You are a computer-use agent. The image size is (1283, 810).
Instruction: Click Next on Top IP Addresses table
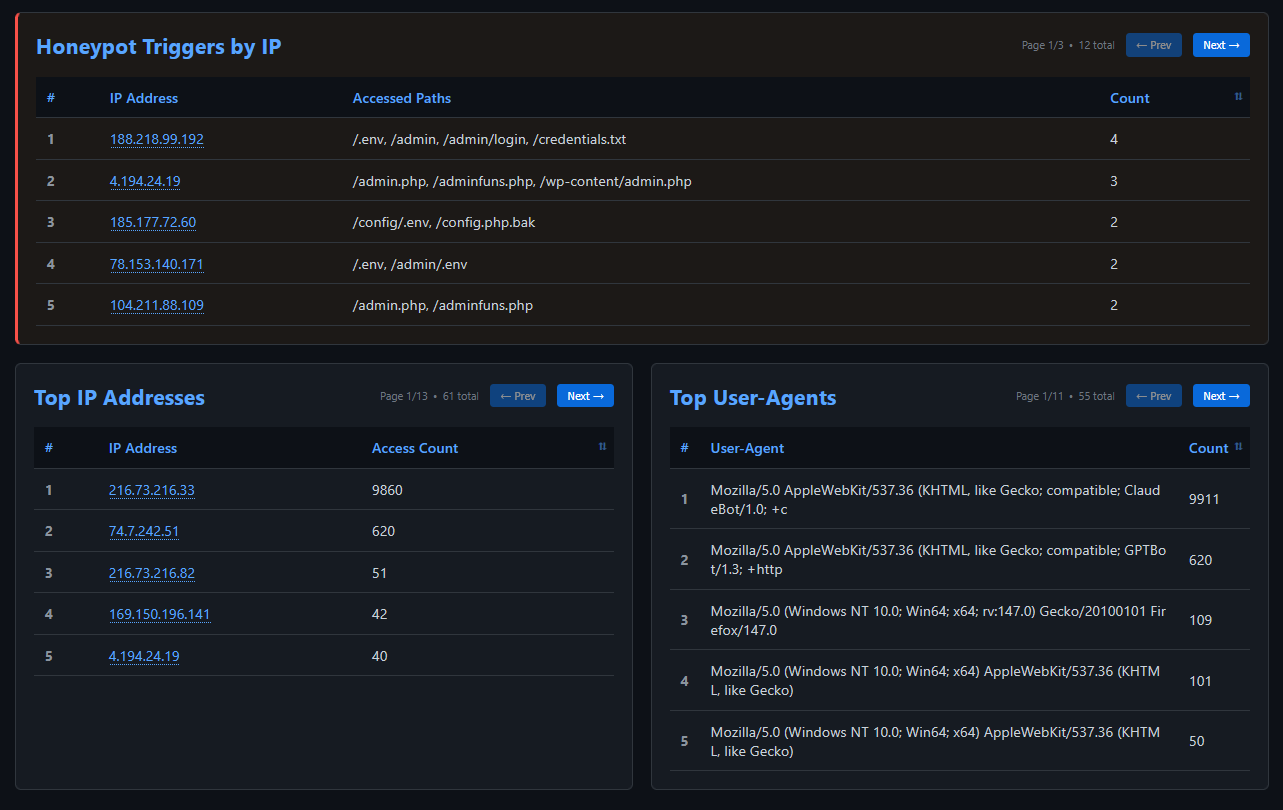[585, 395]
